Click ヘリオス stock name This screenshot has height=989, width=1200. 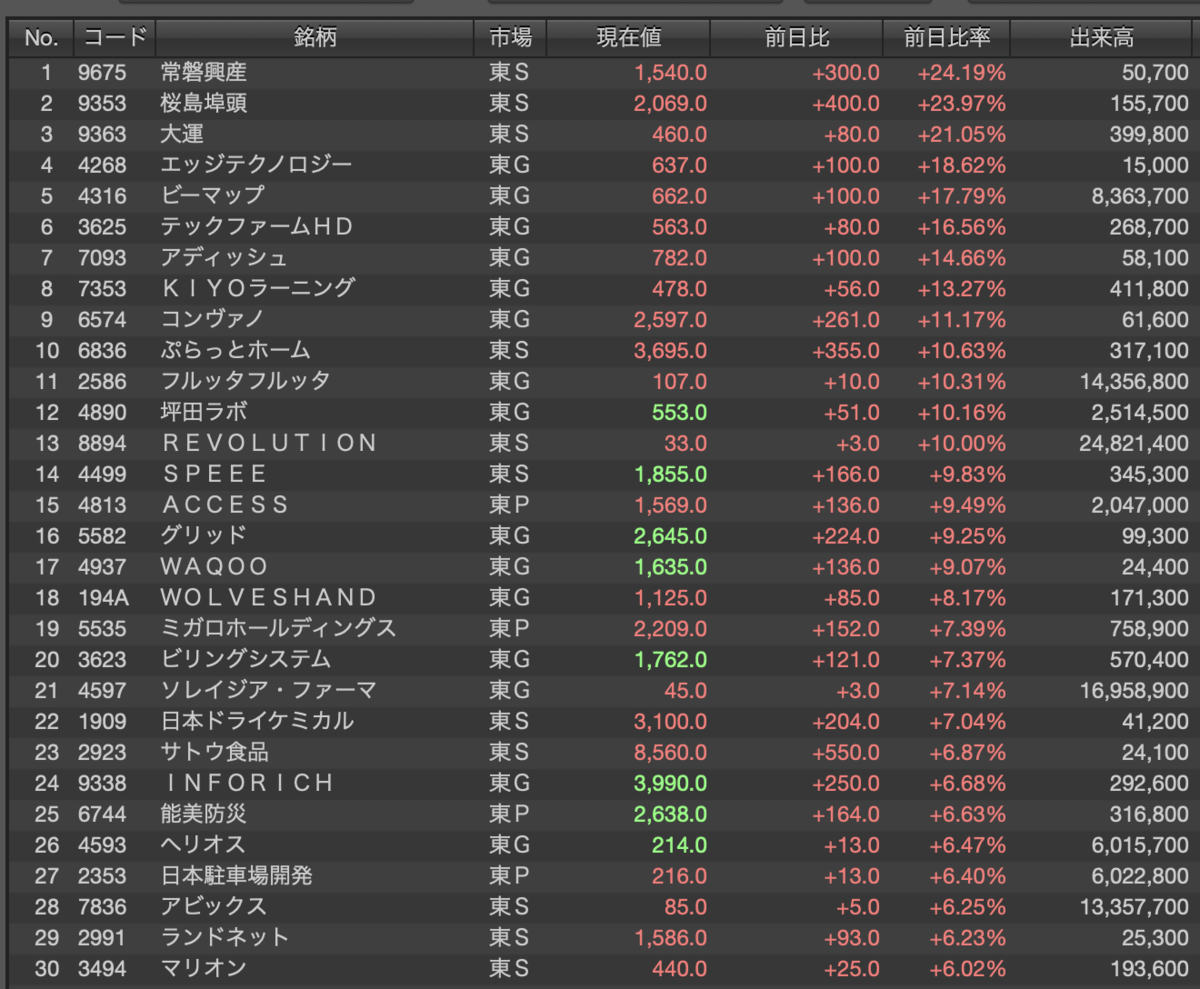coord(202,845)
